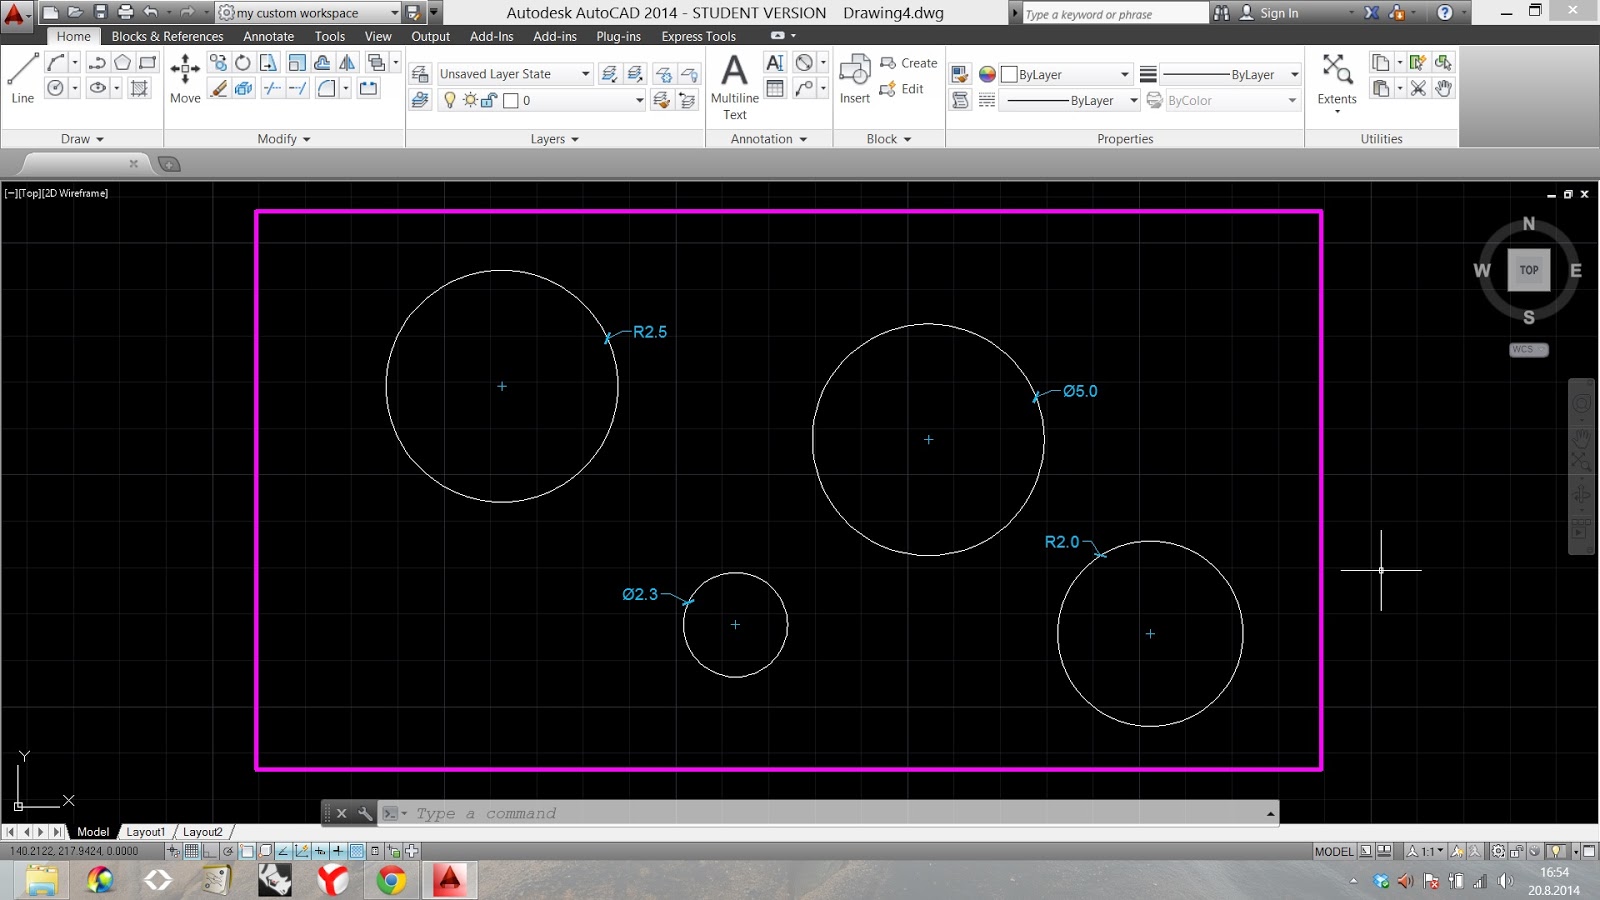This screenshot has width=1600, height=900.
Task: Open the Autodesk Exchange X icon
Action: pyautogui.click(x=1372, y=13)
